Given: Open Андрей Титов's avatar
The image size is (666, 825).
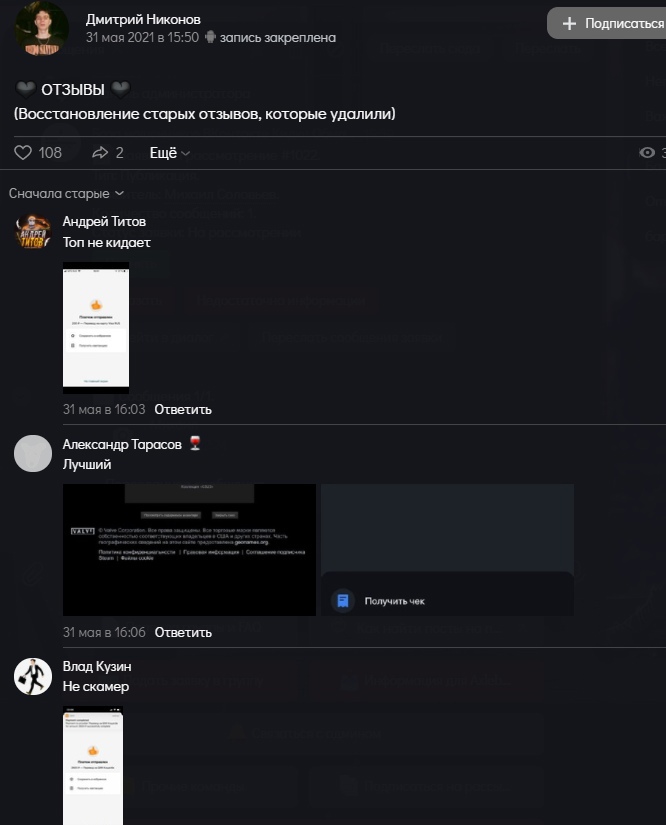Looking at the screenshot, I should (x=33, y=232).
